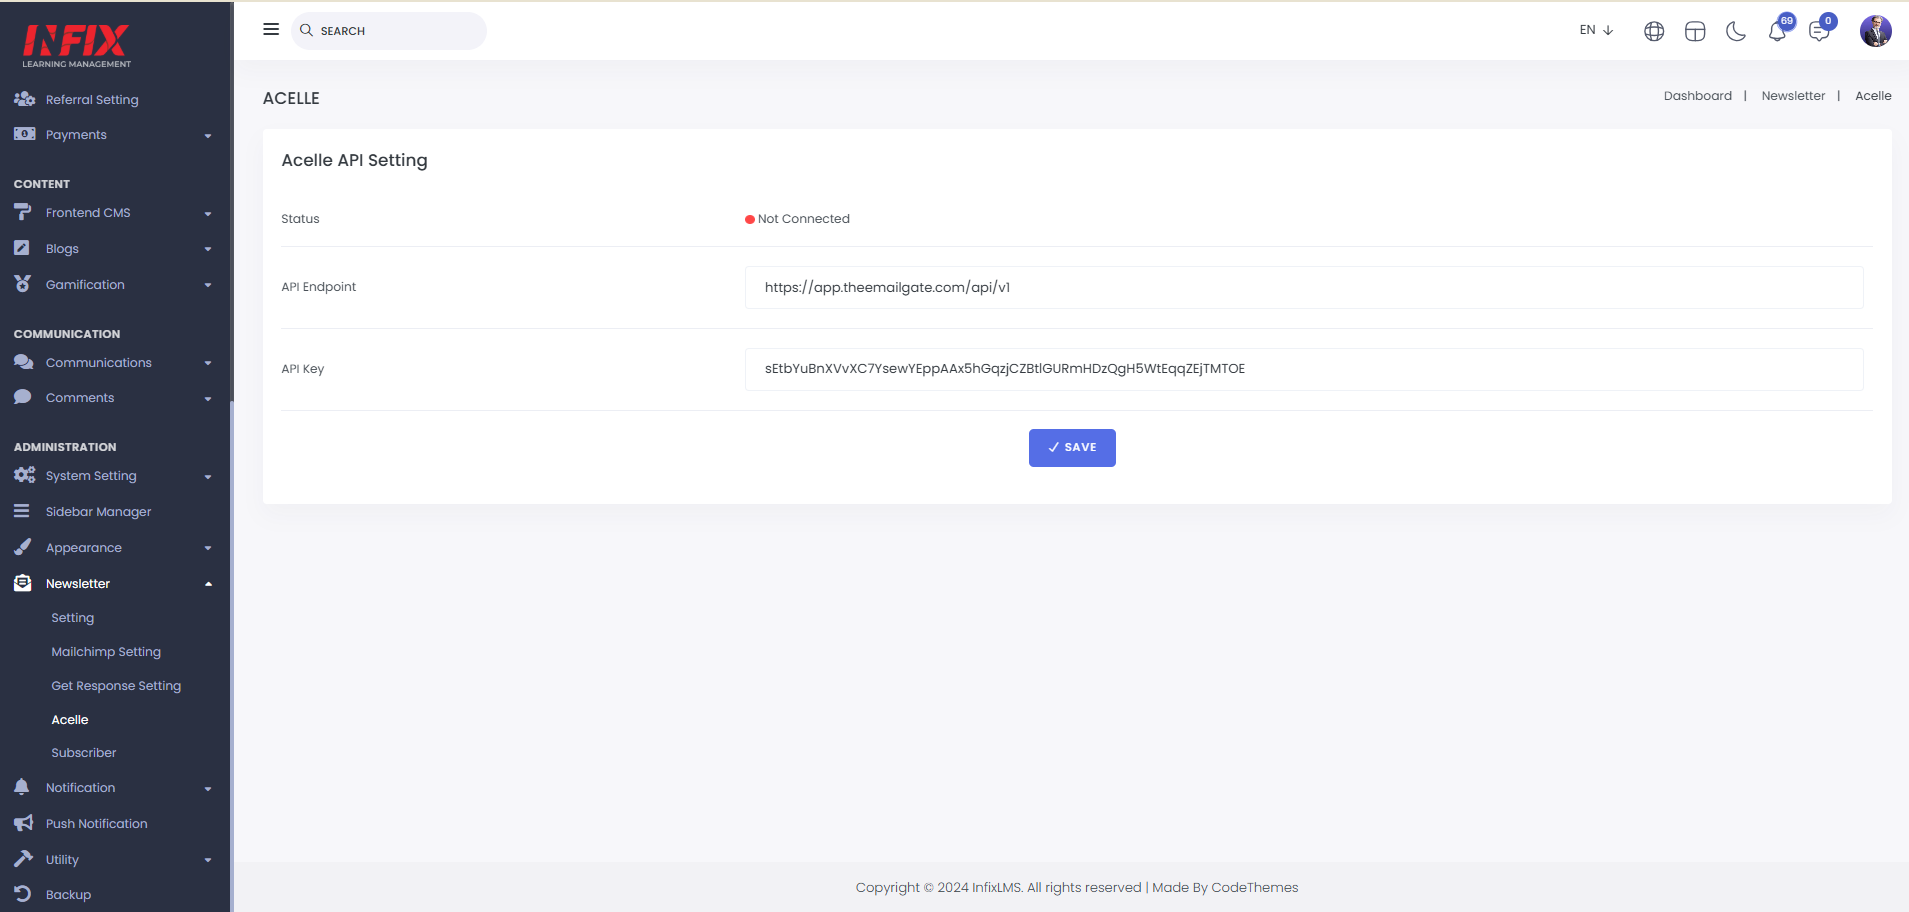Click the Referral Setting icon
The height and width of the screenshot is (912, 1909).
[24, 99]
